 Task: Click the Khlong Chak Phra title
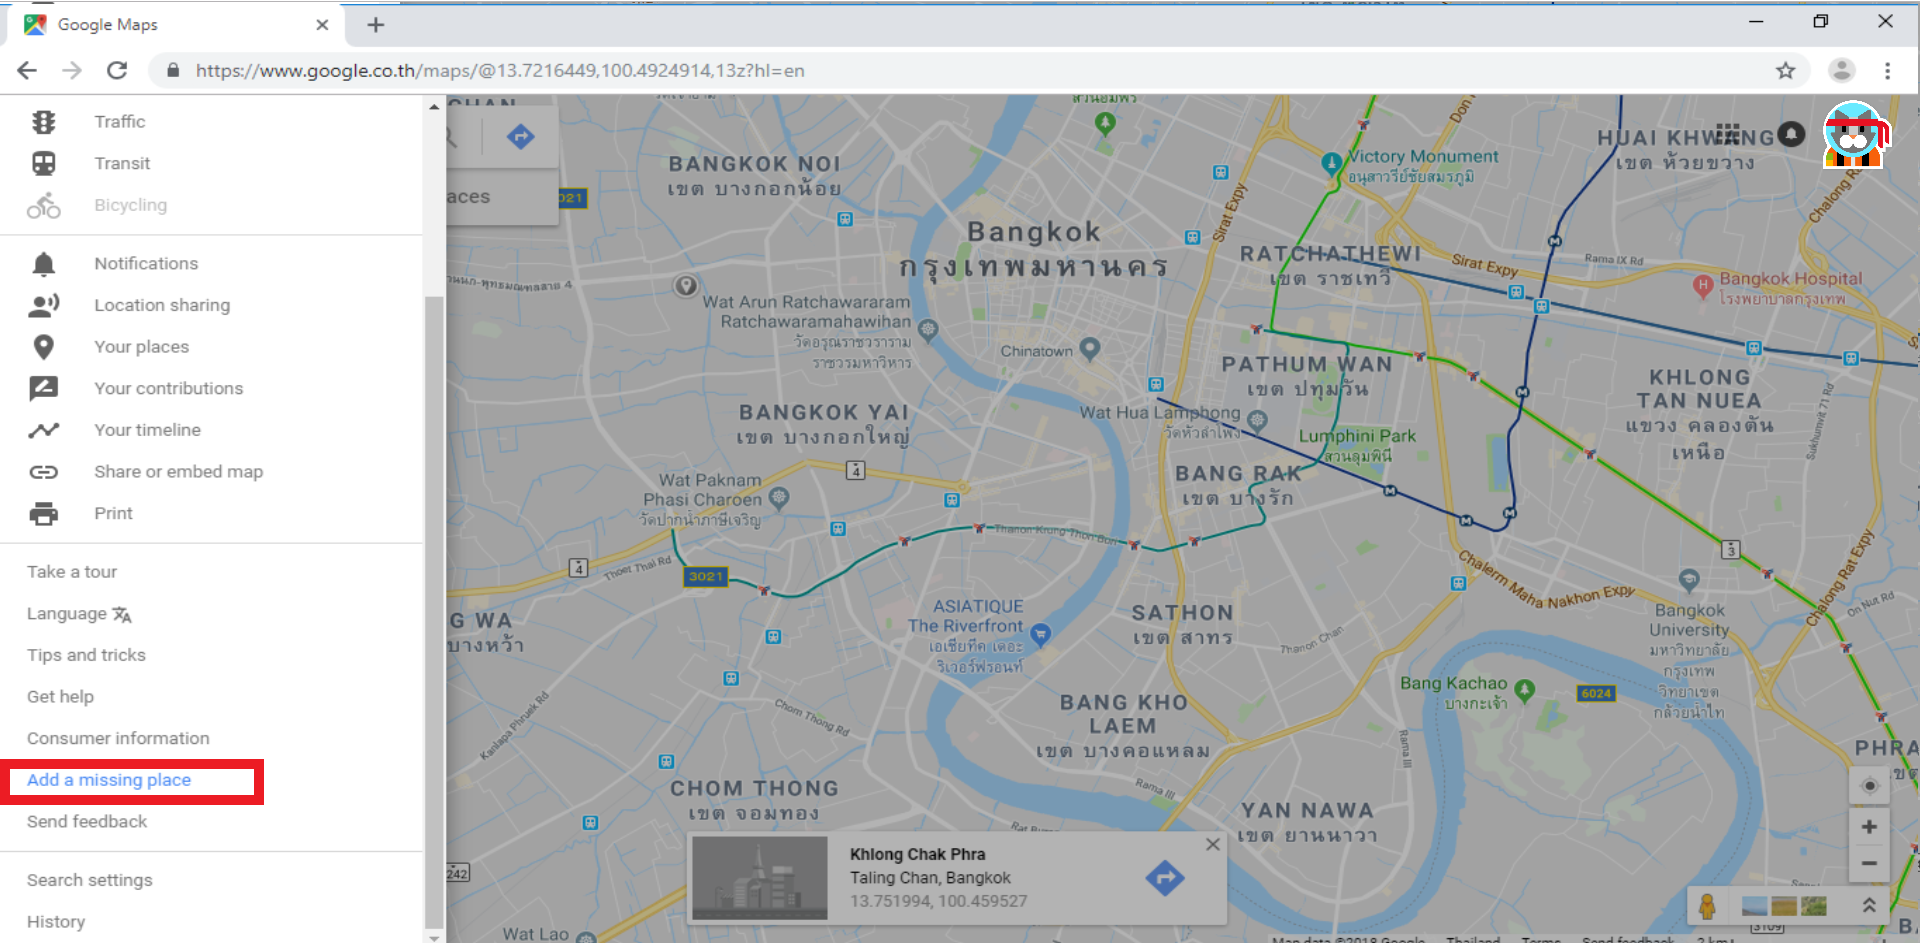click(918, 854)
